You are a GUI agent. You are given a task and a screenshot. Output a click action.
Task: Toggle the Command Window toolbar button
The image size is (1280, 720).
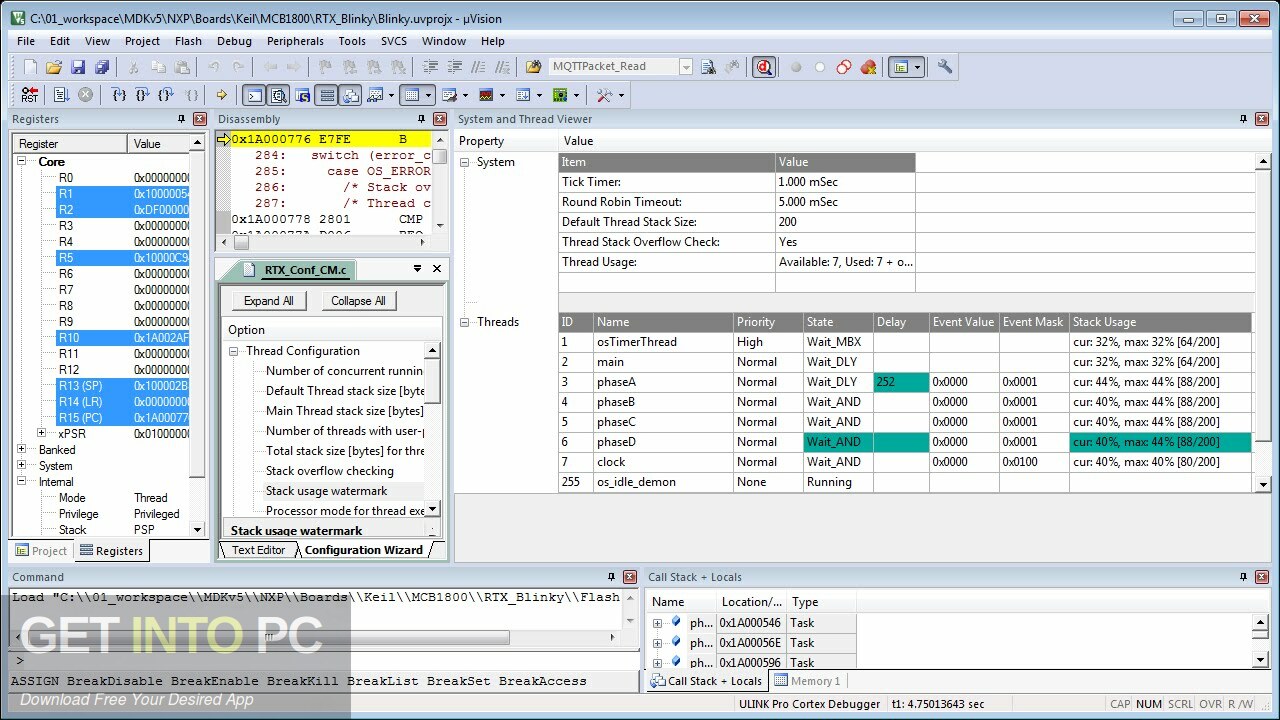[x=255, y=95]
